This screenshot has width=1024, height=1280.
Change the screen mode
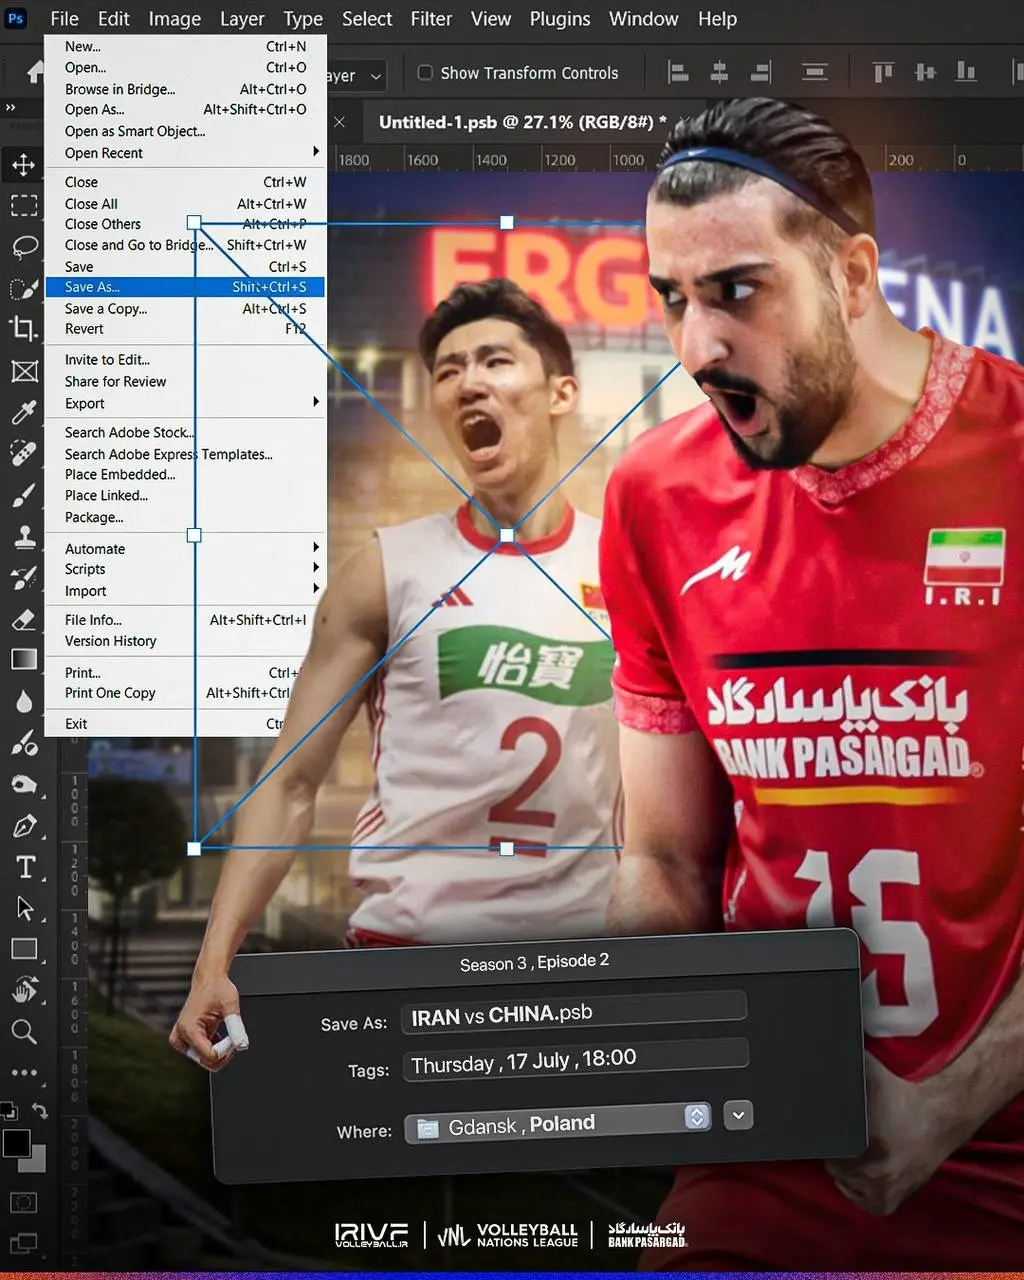(x=23, y=1244)
